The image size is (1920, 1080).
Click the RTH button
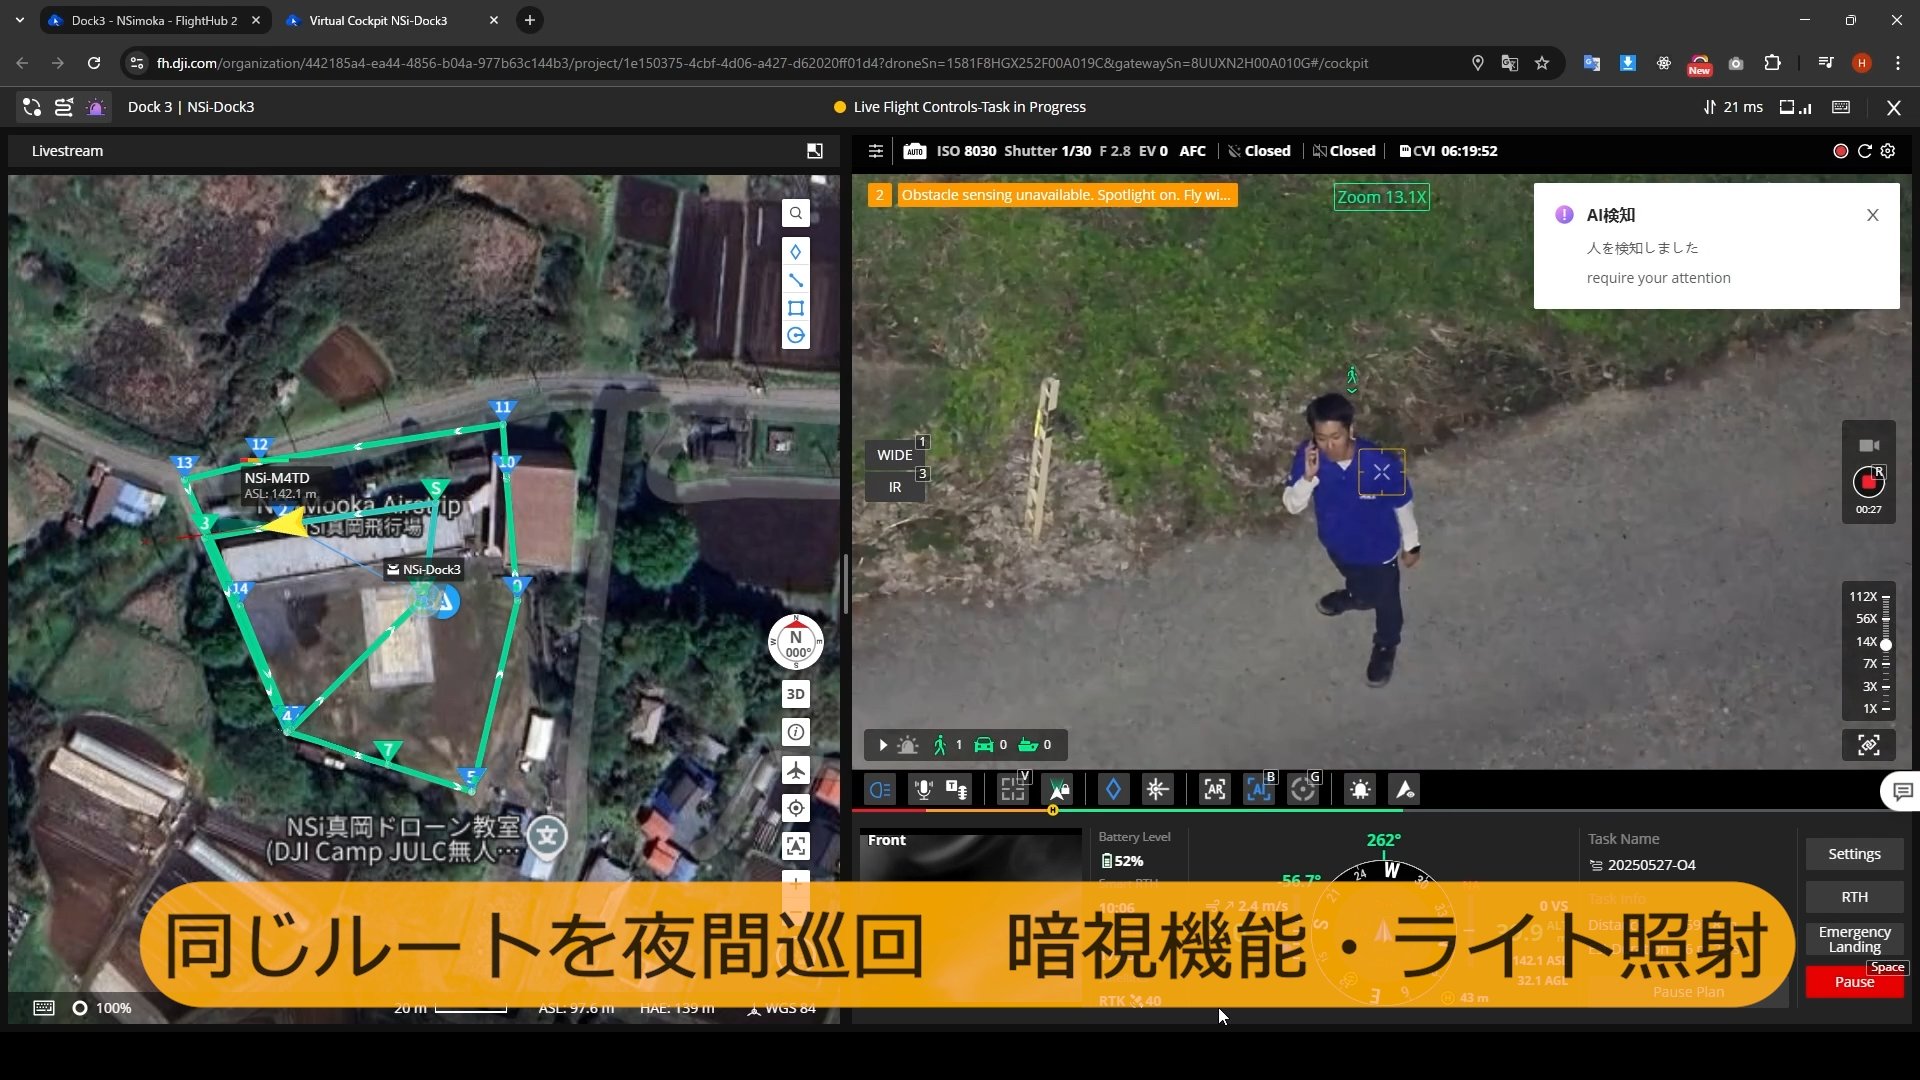point(1854,897)
